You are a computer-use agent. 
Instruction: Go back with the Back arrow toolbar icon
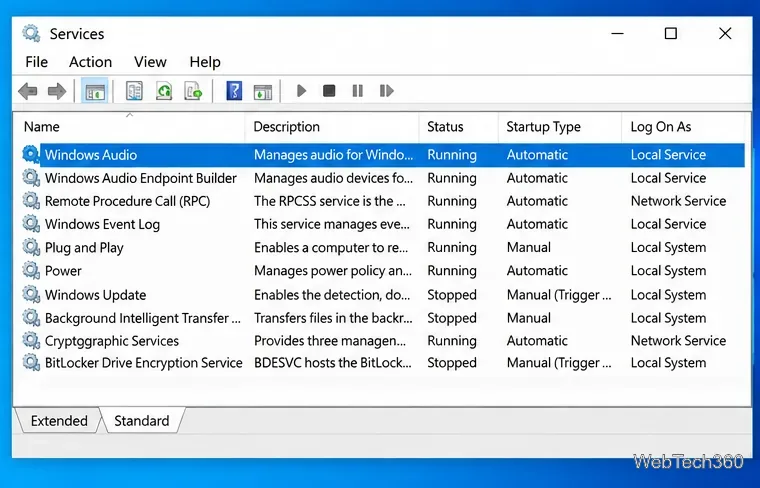(28, 91)
